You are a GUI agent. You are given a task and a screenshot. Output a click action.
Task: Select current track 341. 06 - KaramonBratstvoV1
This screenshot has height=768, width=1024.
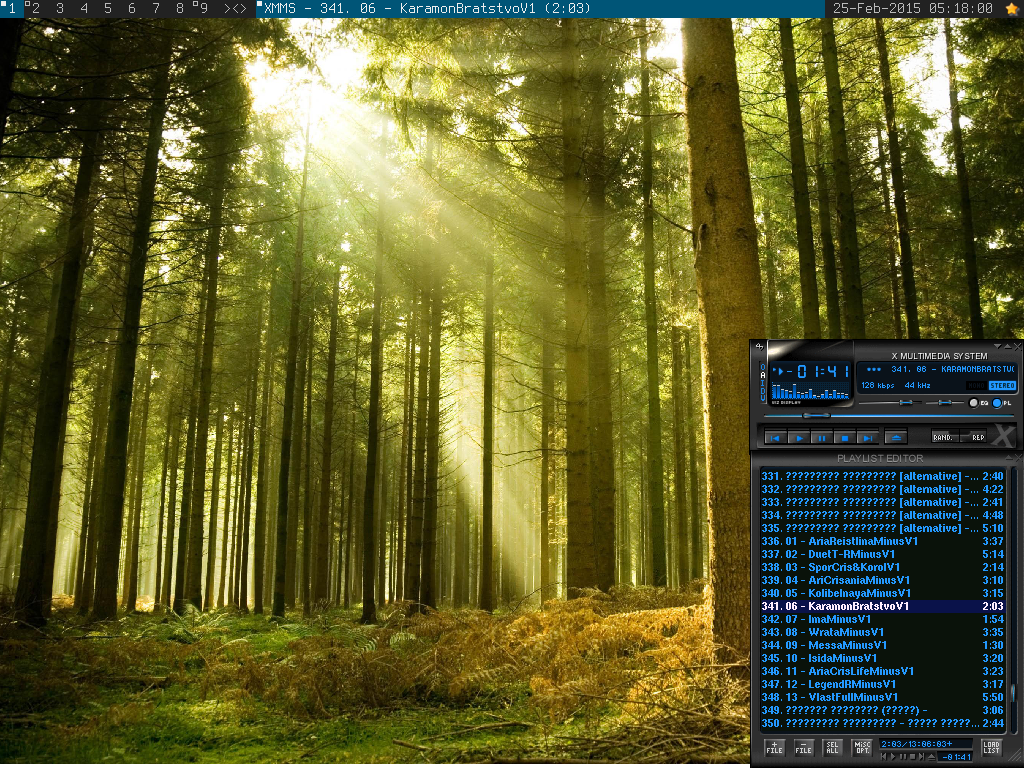(x=882, y=606)
